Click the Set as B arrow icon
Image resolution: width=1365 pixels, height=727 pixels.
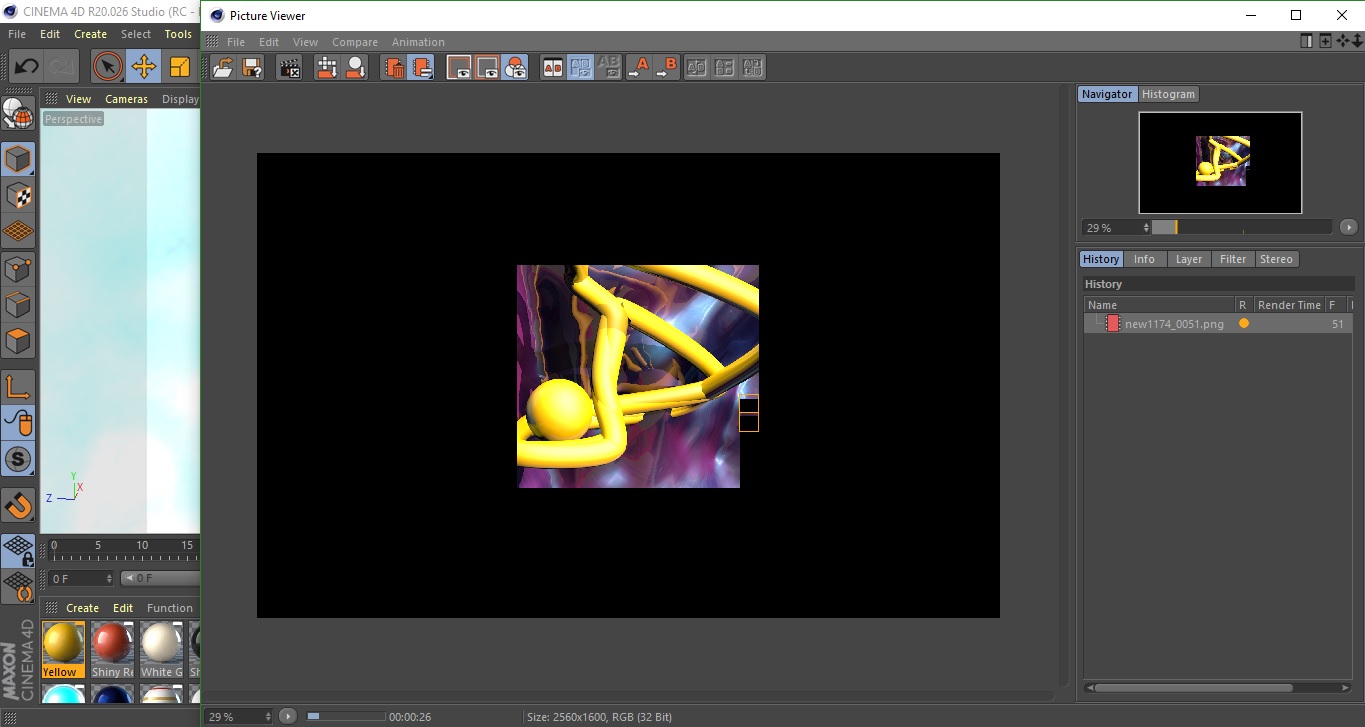pyautogui.click(x=667, y=67)
